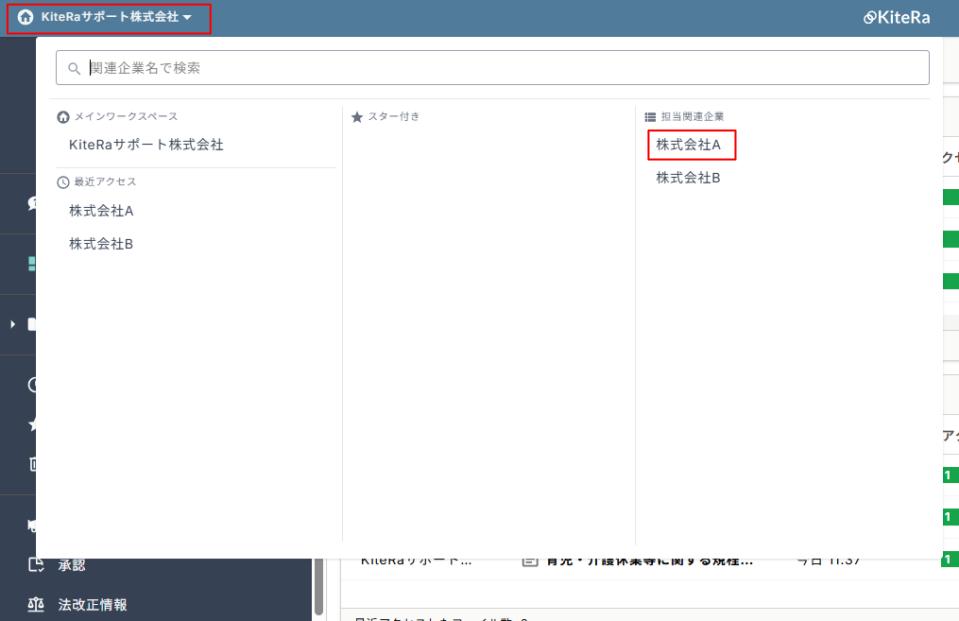Open 承認 in the left sidebar
This screenshot has height=621, width=959.
[72, 566]
